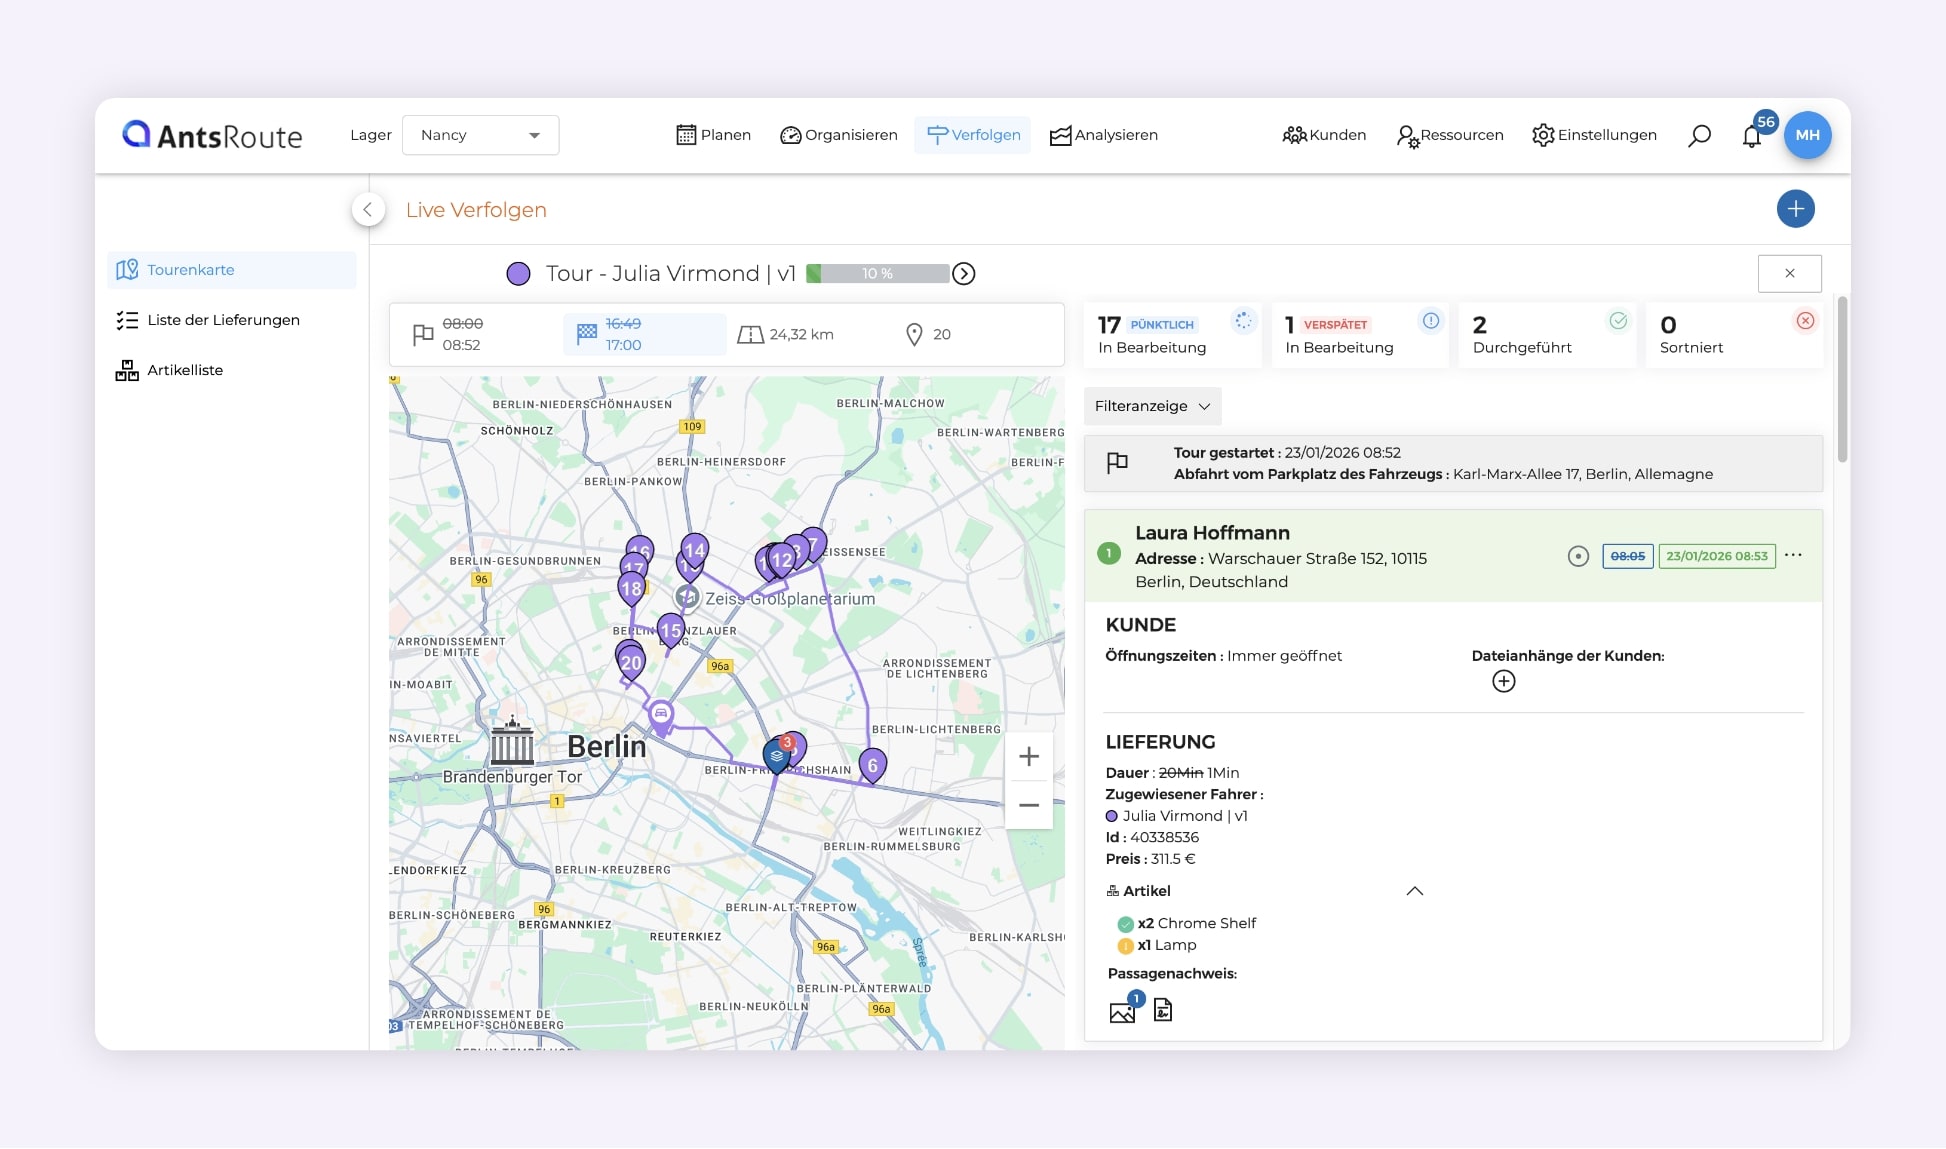
Task: Toggle the 17 Pünktlich status filter
Action: point(1171,335)
